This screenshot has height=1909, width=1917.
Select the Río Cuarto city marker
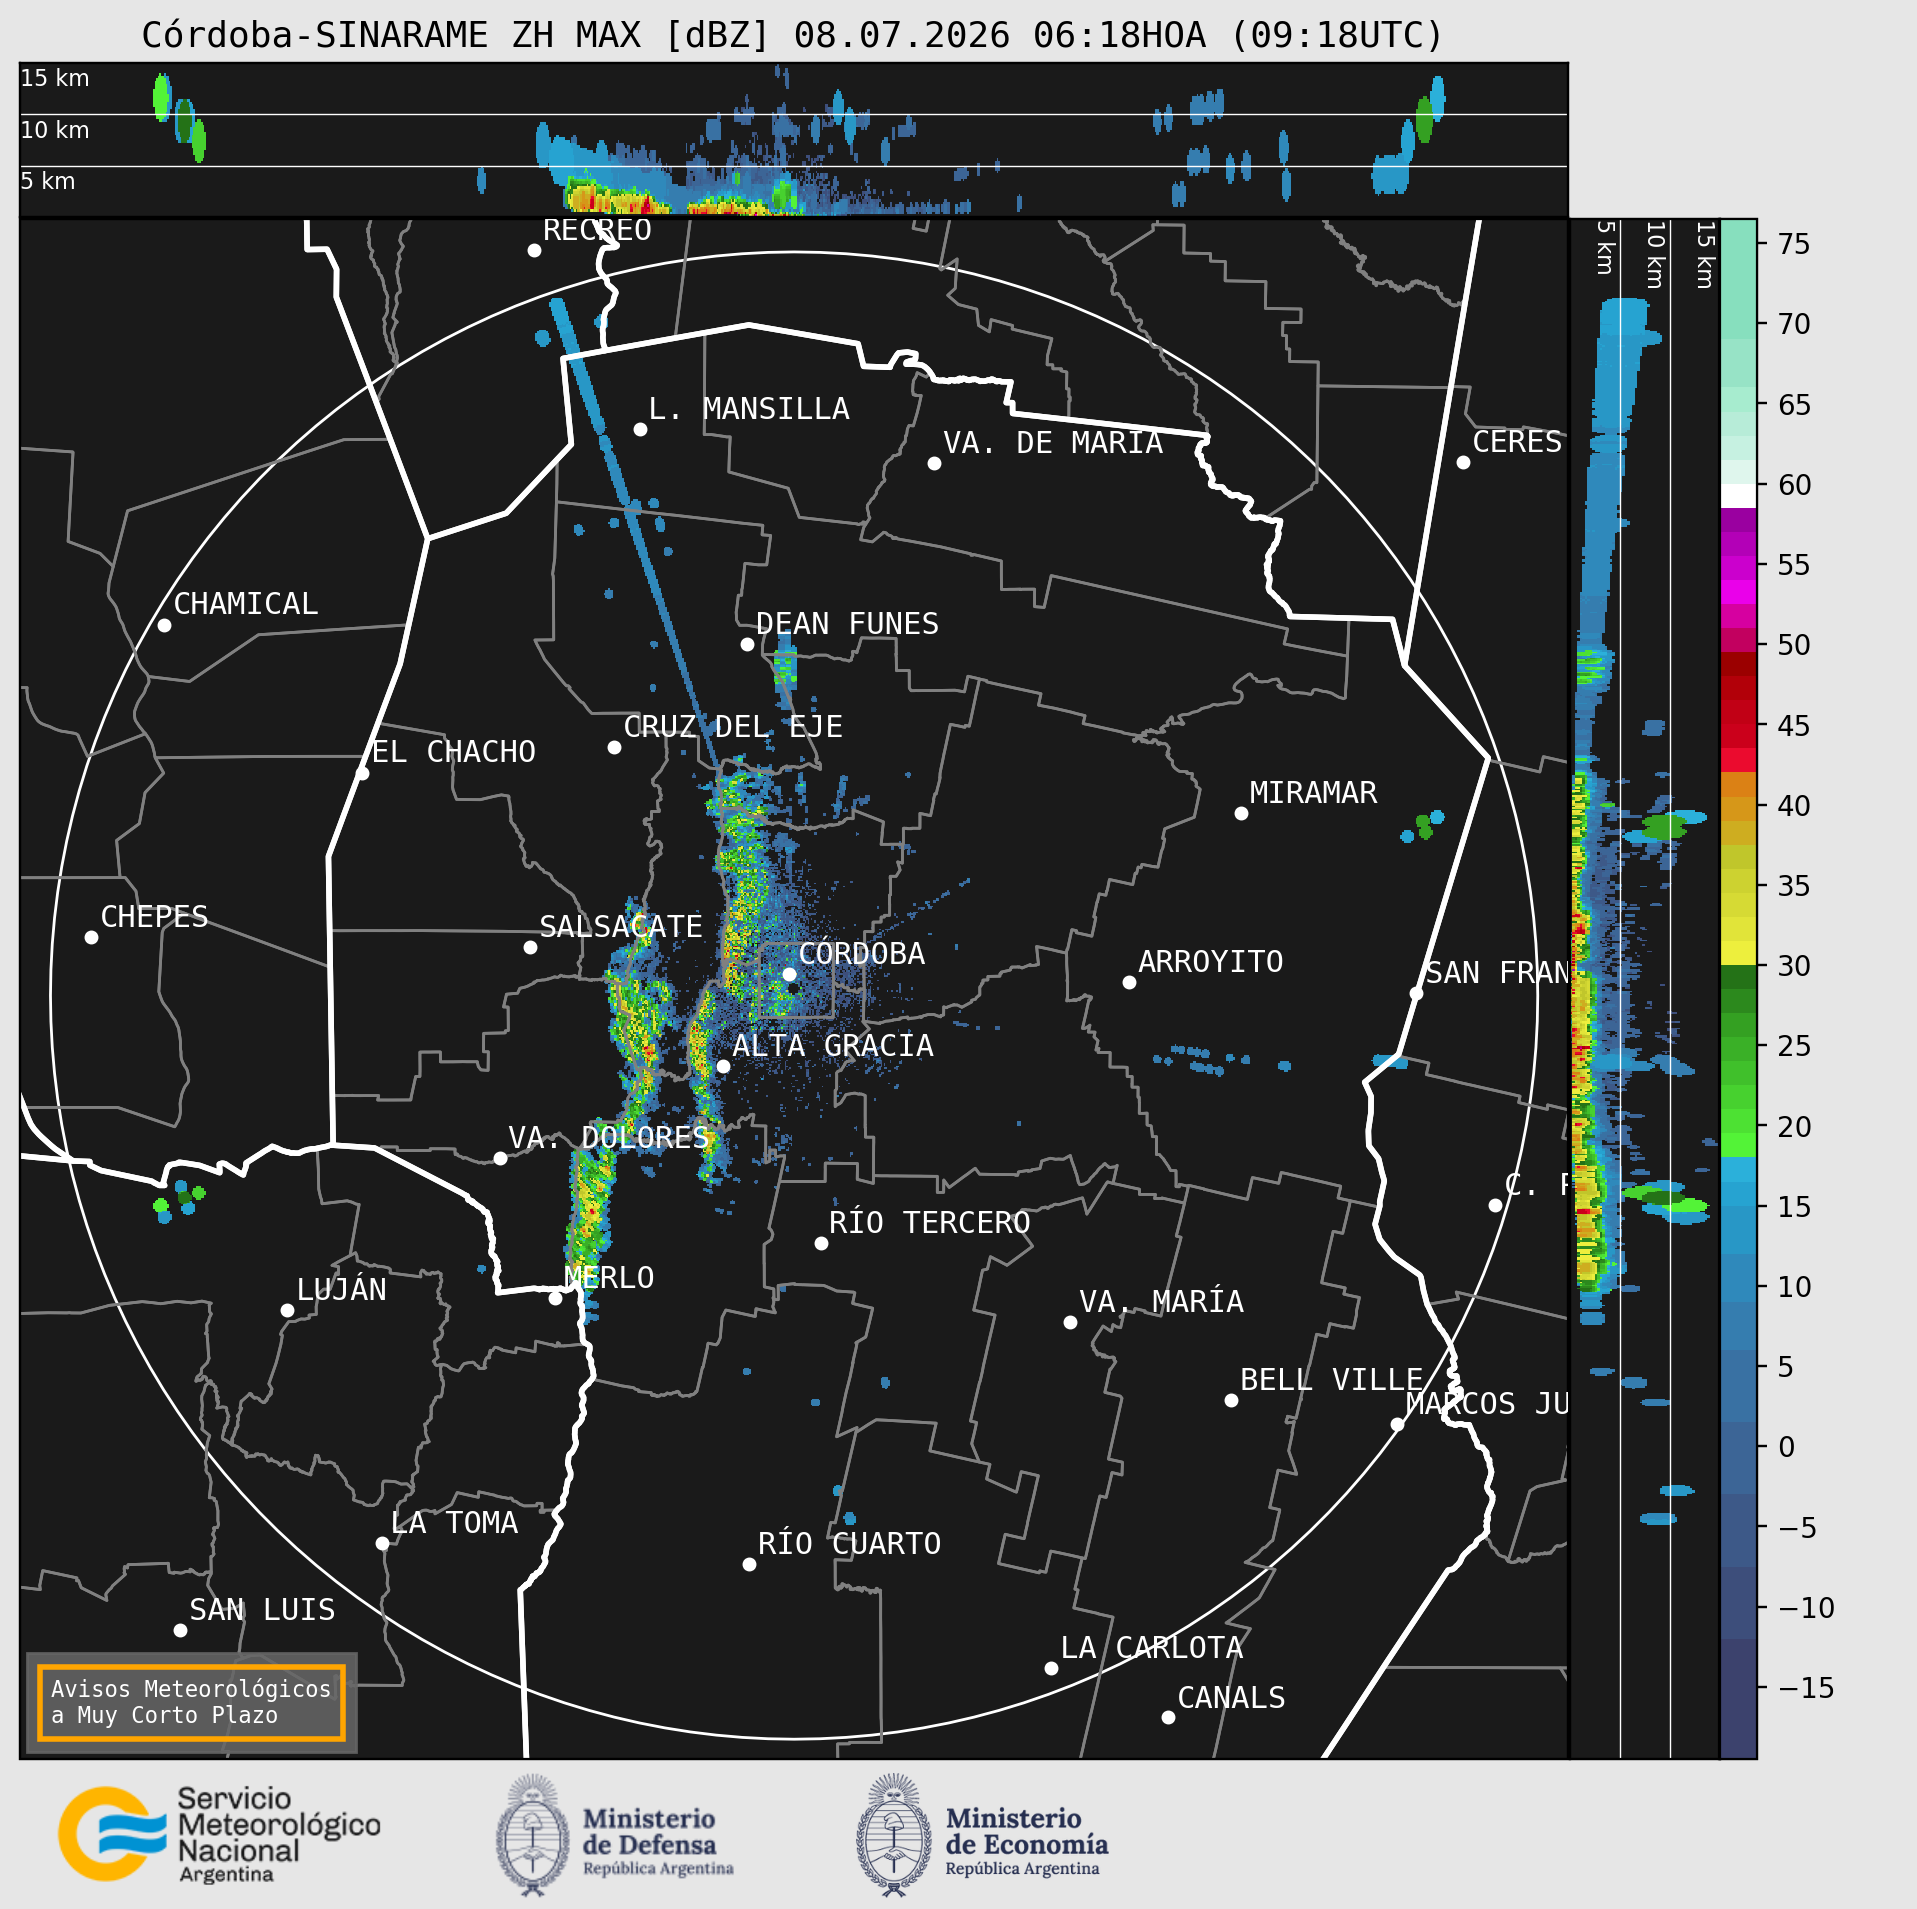coord(749,1564)
